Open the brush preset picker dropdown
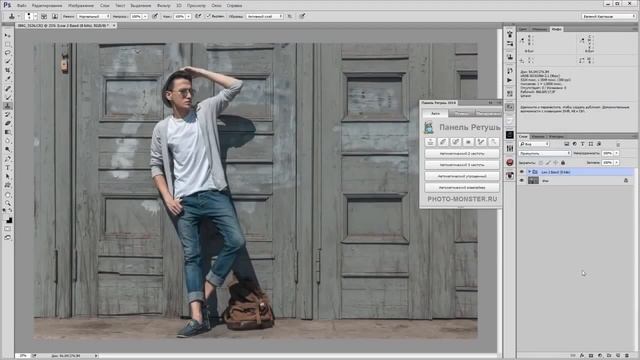The height and width of the screenshot is (360, 640). 35,16
